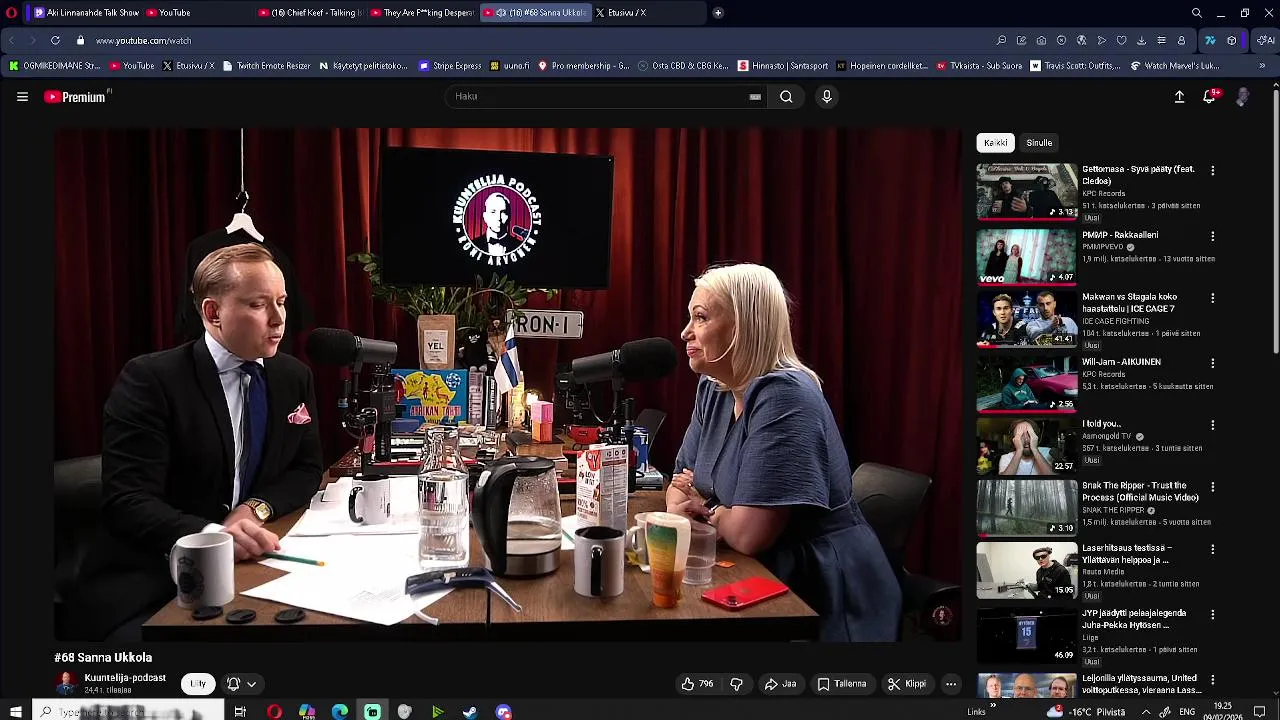Open the Windows Start menu
1280x720 pixels.
tap(16, 712)
